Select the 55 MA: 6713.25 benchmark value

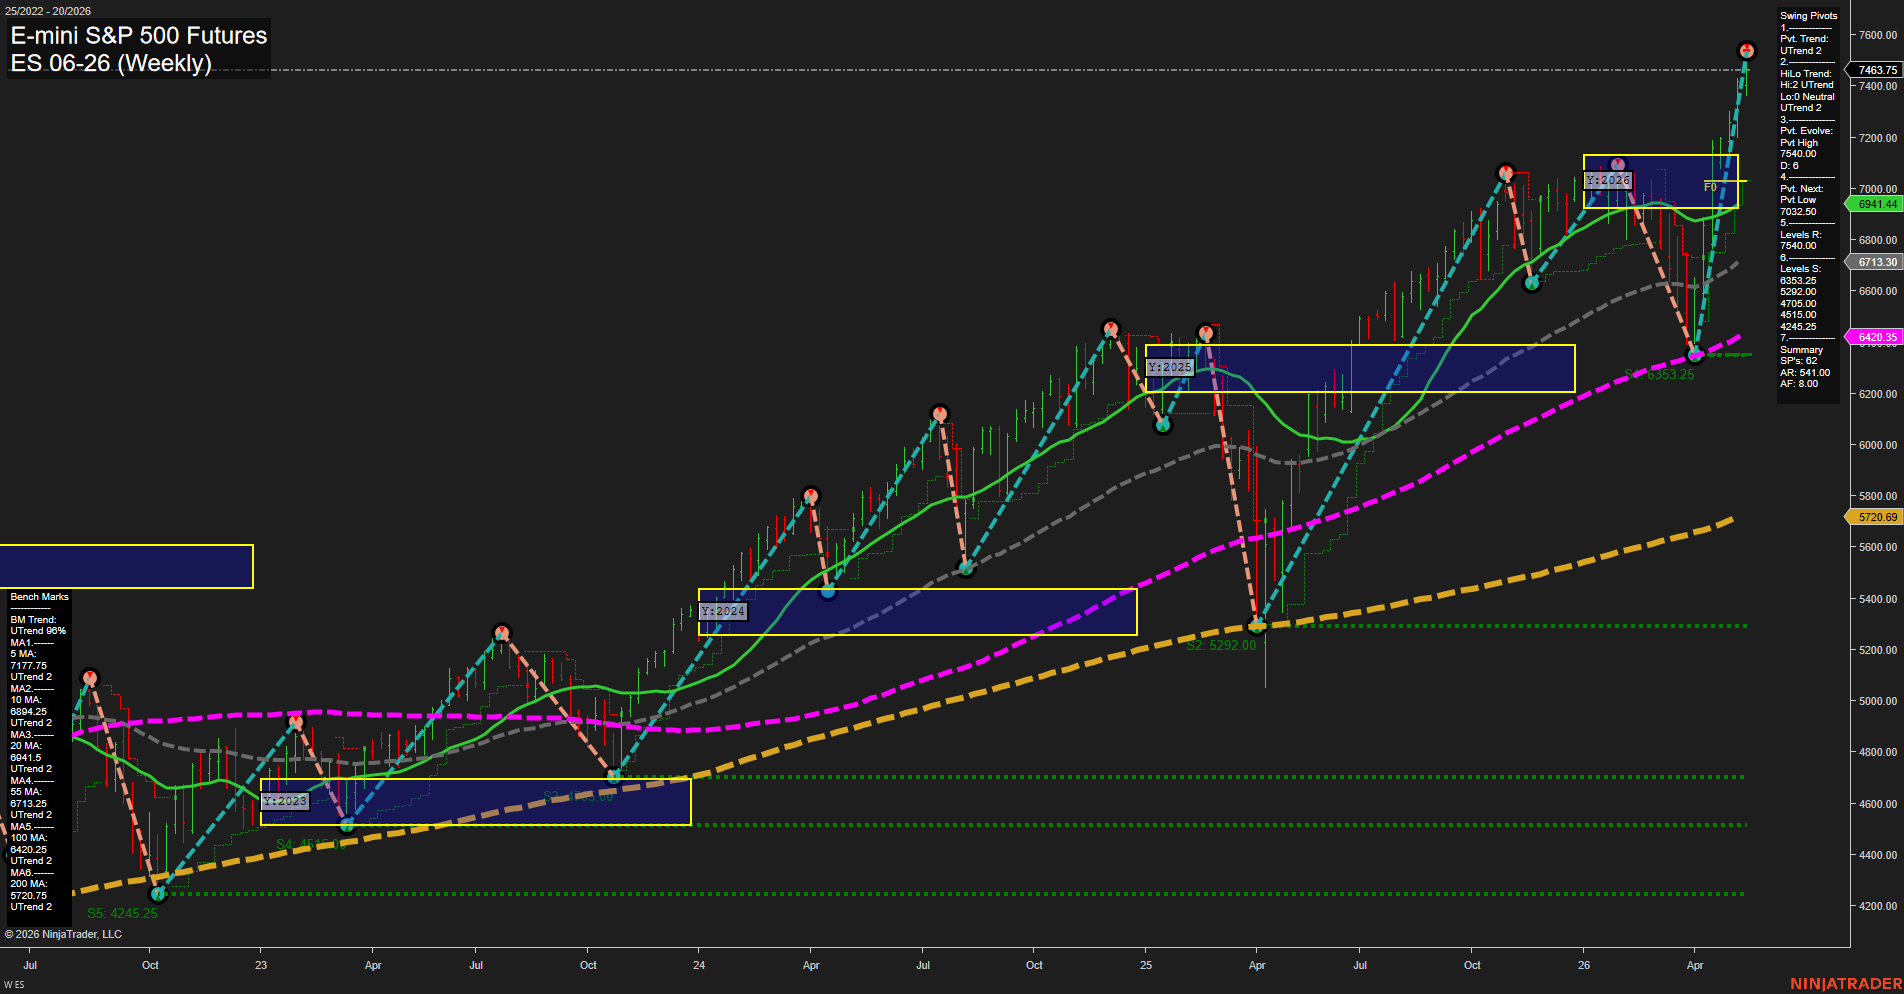tap(29, 798)
